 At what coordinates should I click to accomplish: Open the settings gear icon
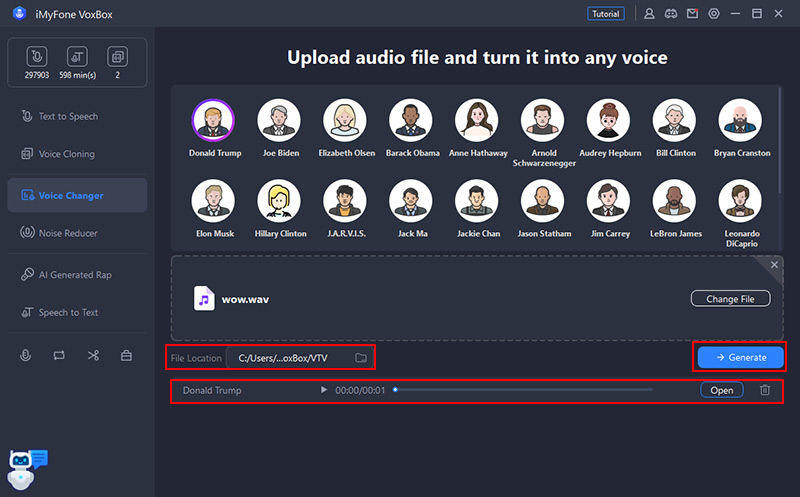714,14
